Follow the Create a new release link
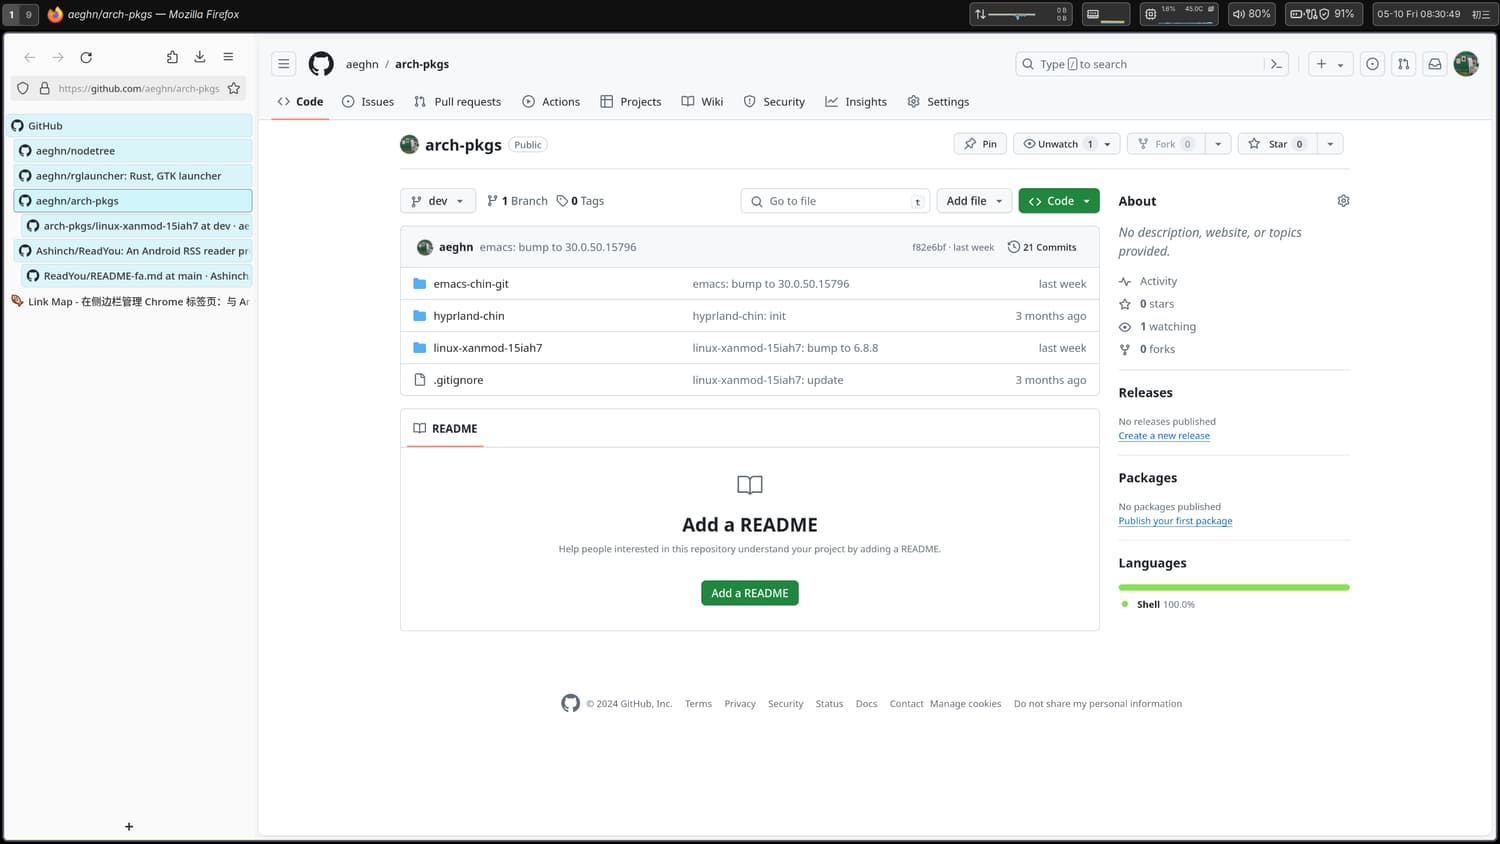This screenshot has width=1500, height=844. (x=1164, y=436)
